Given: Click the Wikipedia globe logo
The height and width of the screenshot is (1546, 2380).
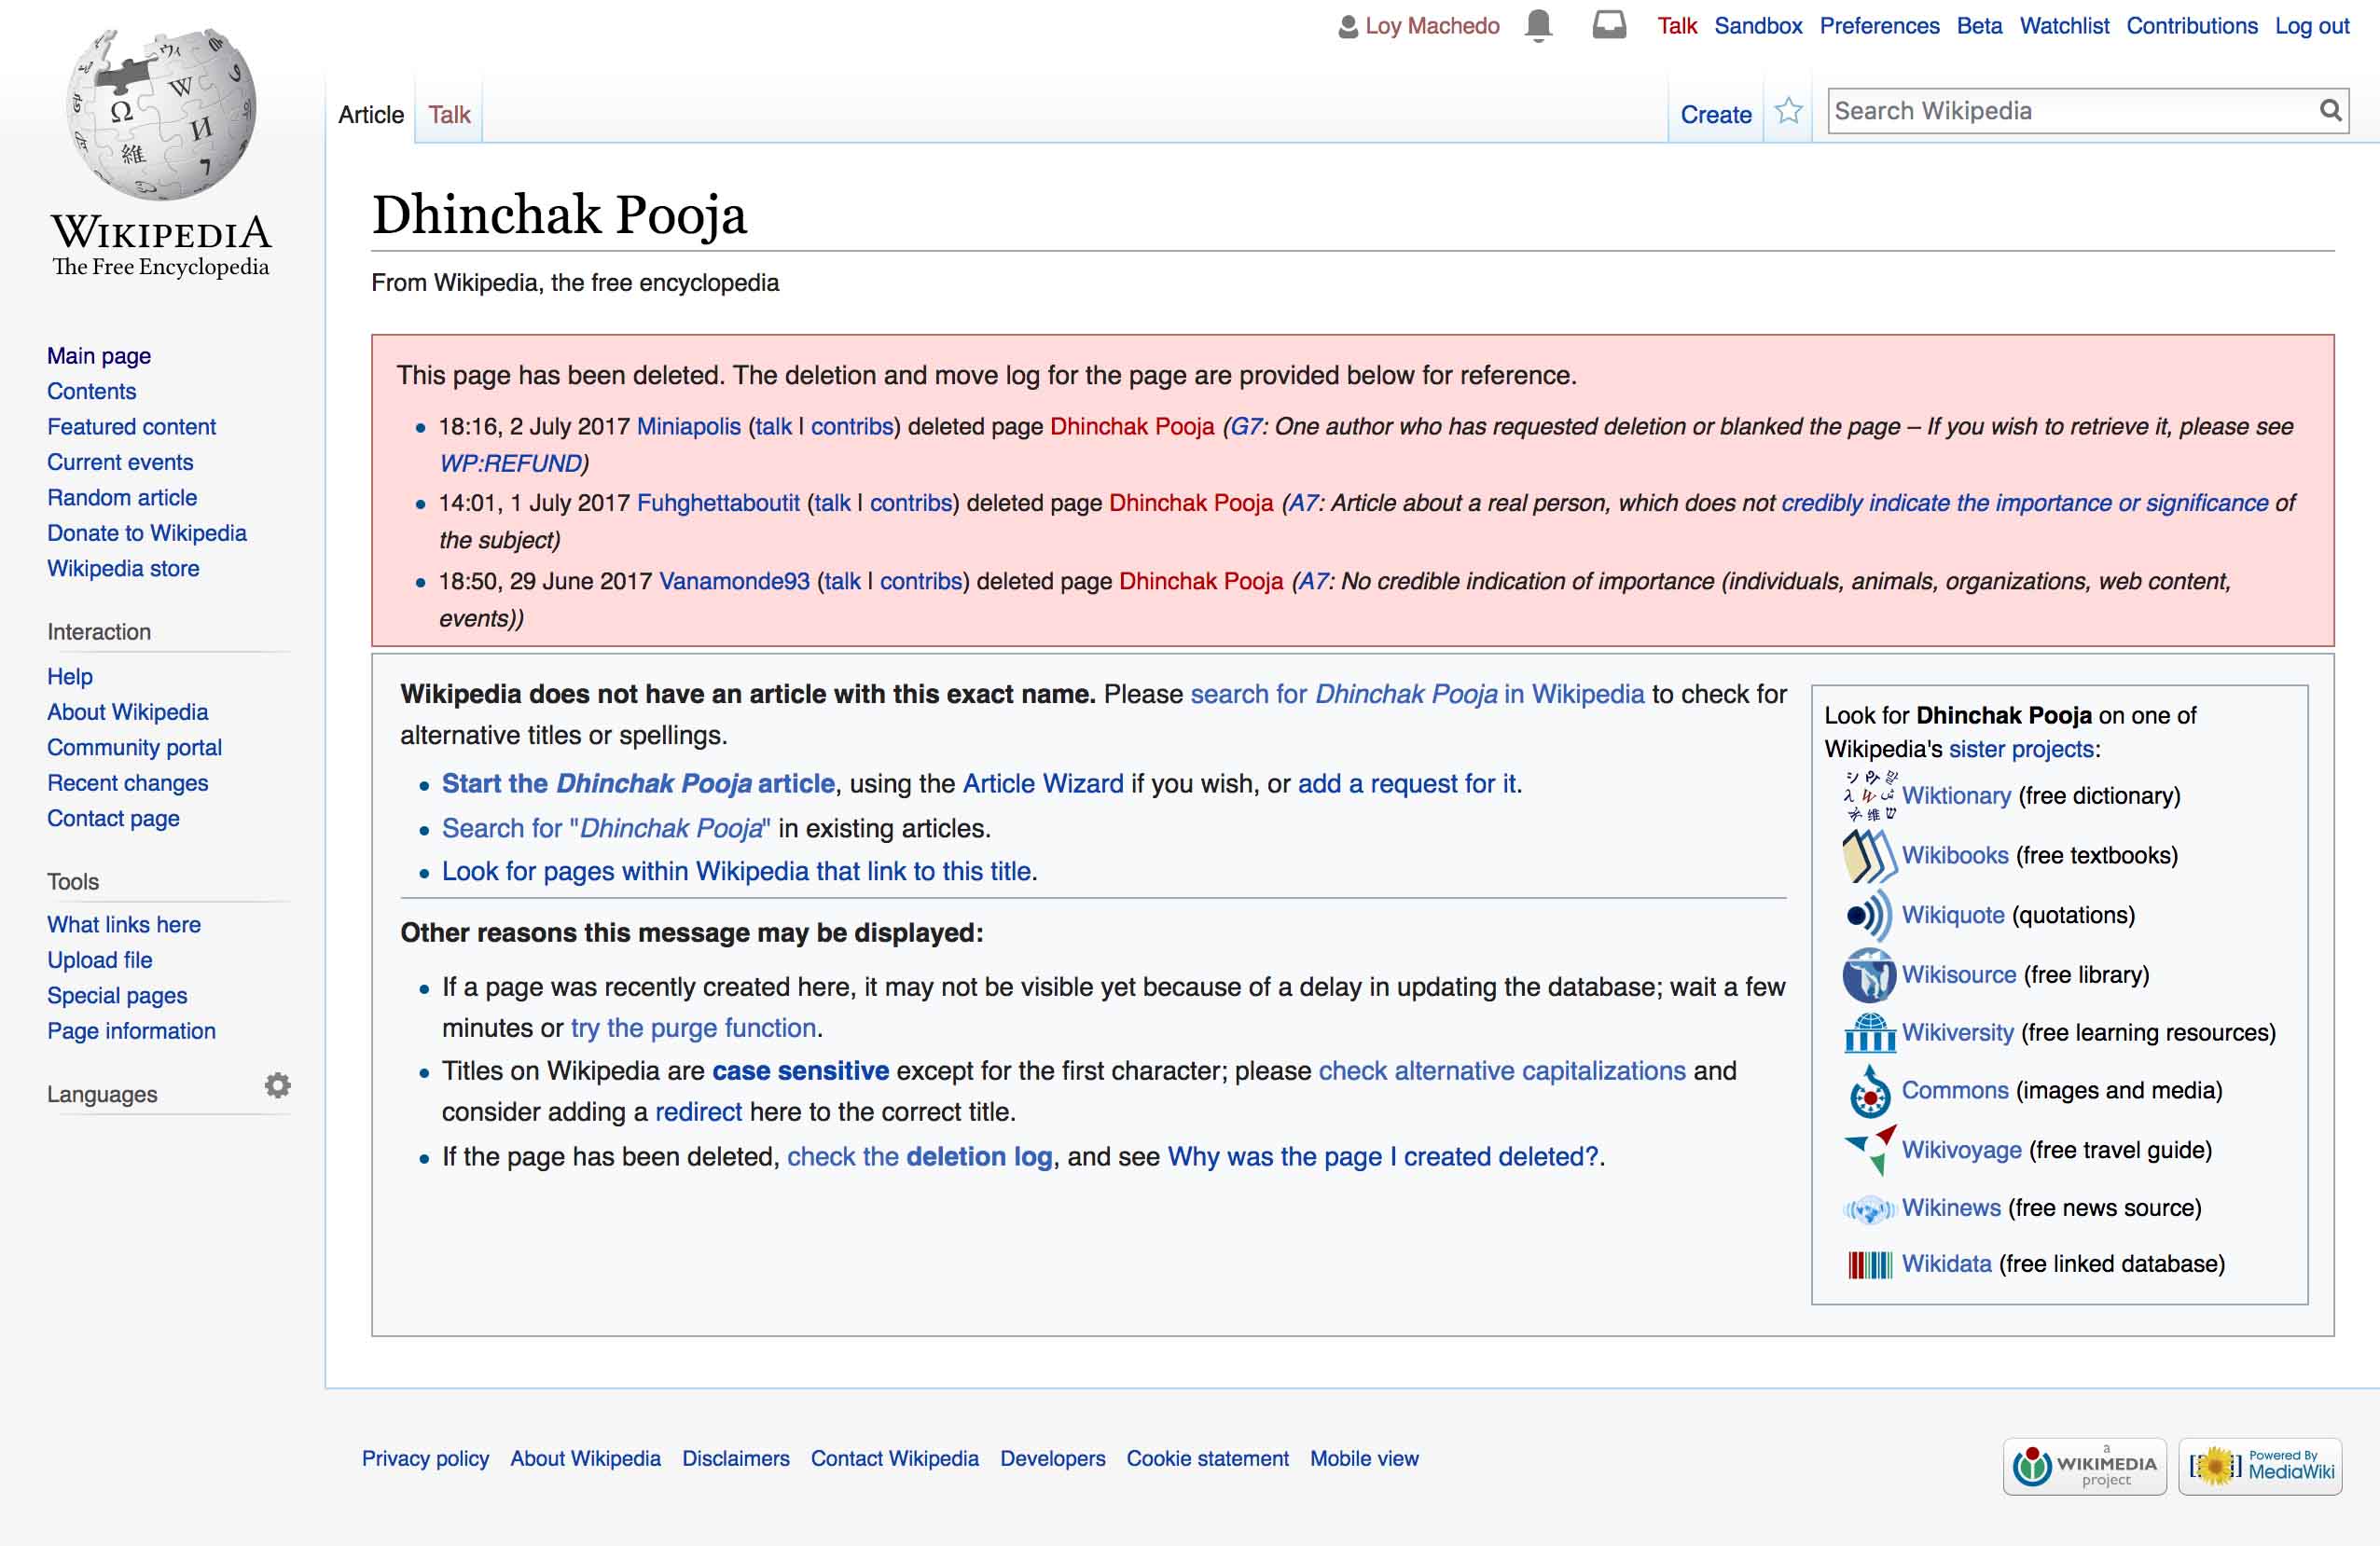Looking at the screenshot, I should pyautogui.click(x=161, y=113).
